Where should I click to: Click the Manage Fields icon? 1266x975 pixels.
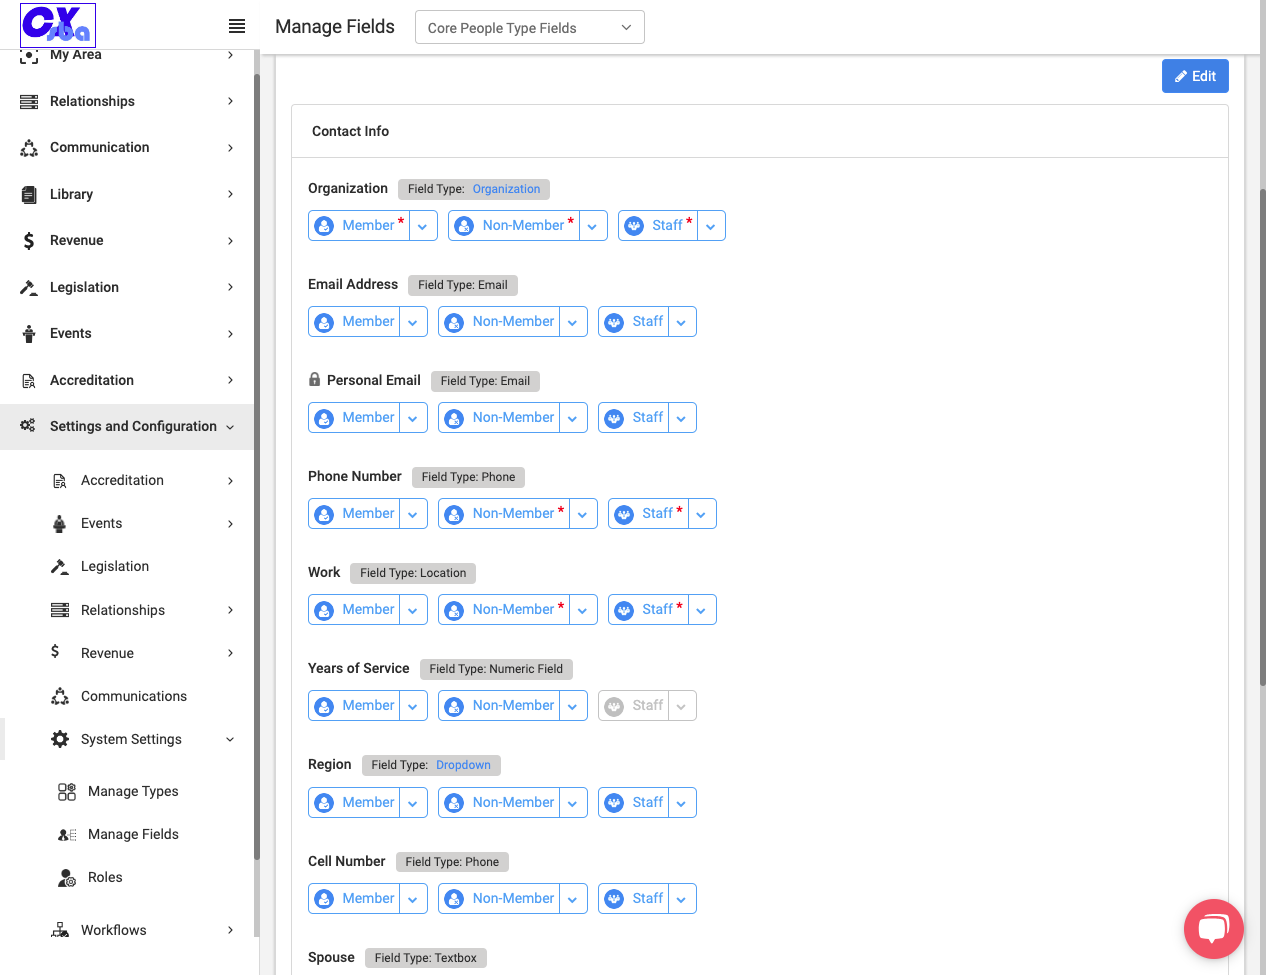pos(67,835)
